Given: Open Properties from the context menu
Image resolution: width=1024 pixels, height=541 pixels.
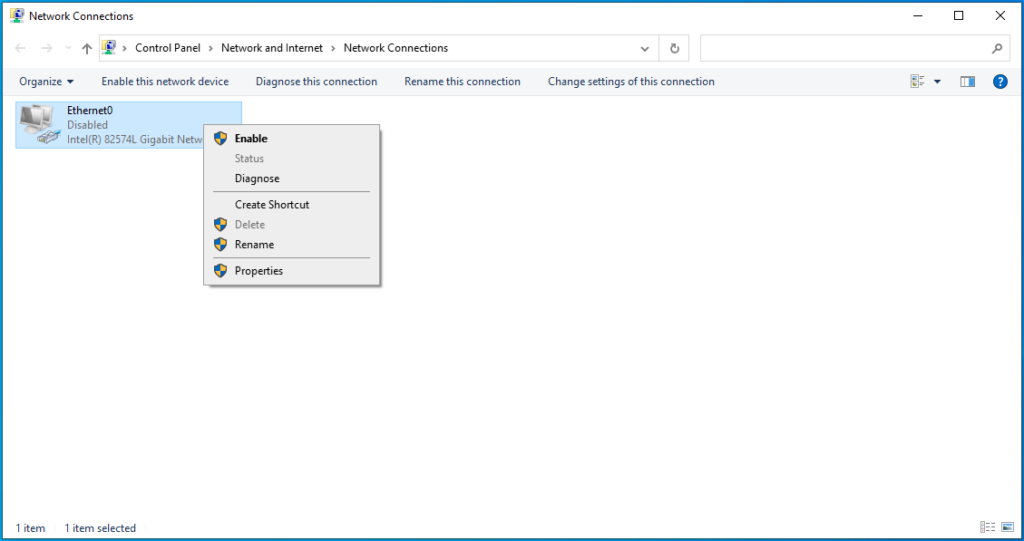Looking at the screenshot, I should 291,270.
